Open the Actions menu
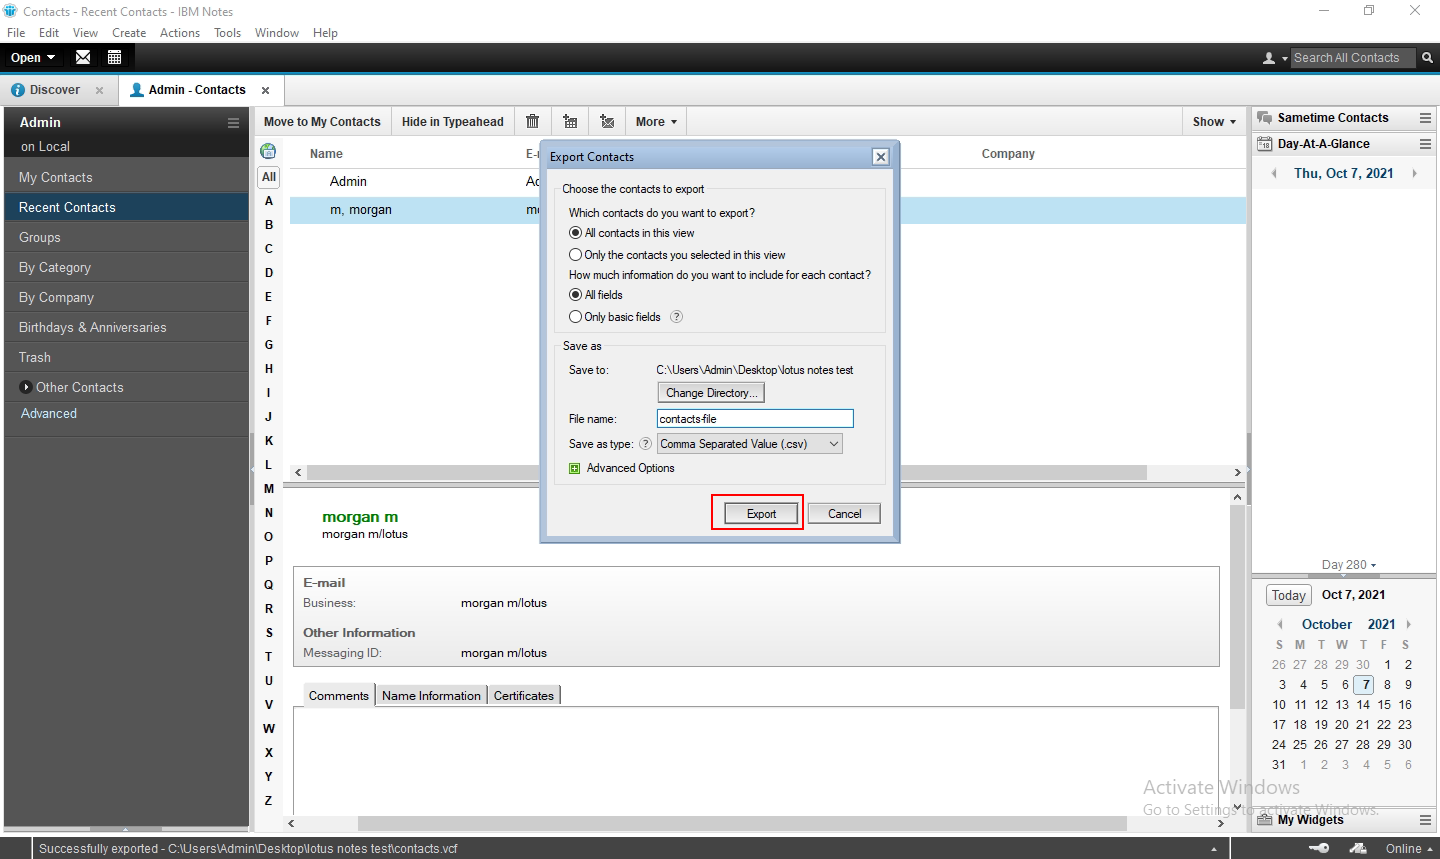The height and width of the screenshot is (859, 1440). pos(180,33)
